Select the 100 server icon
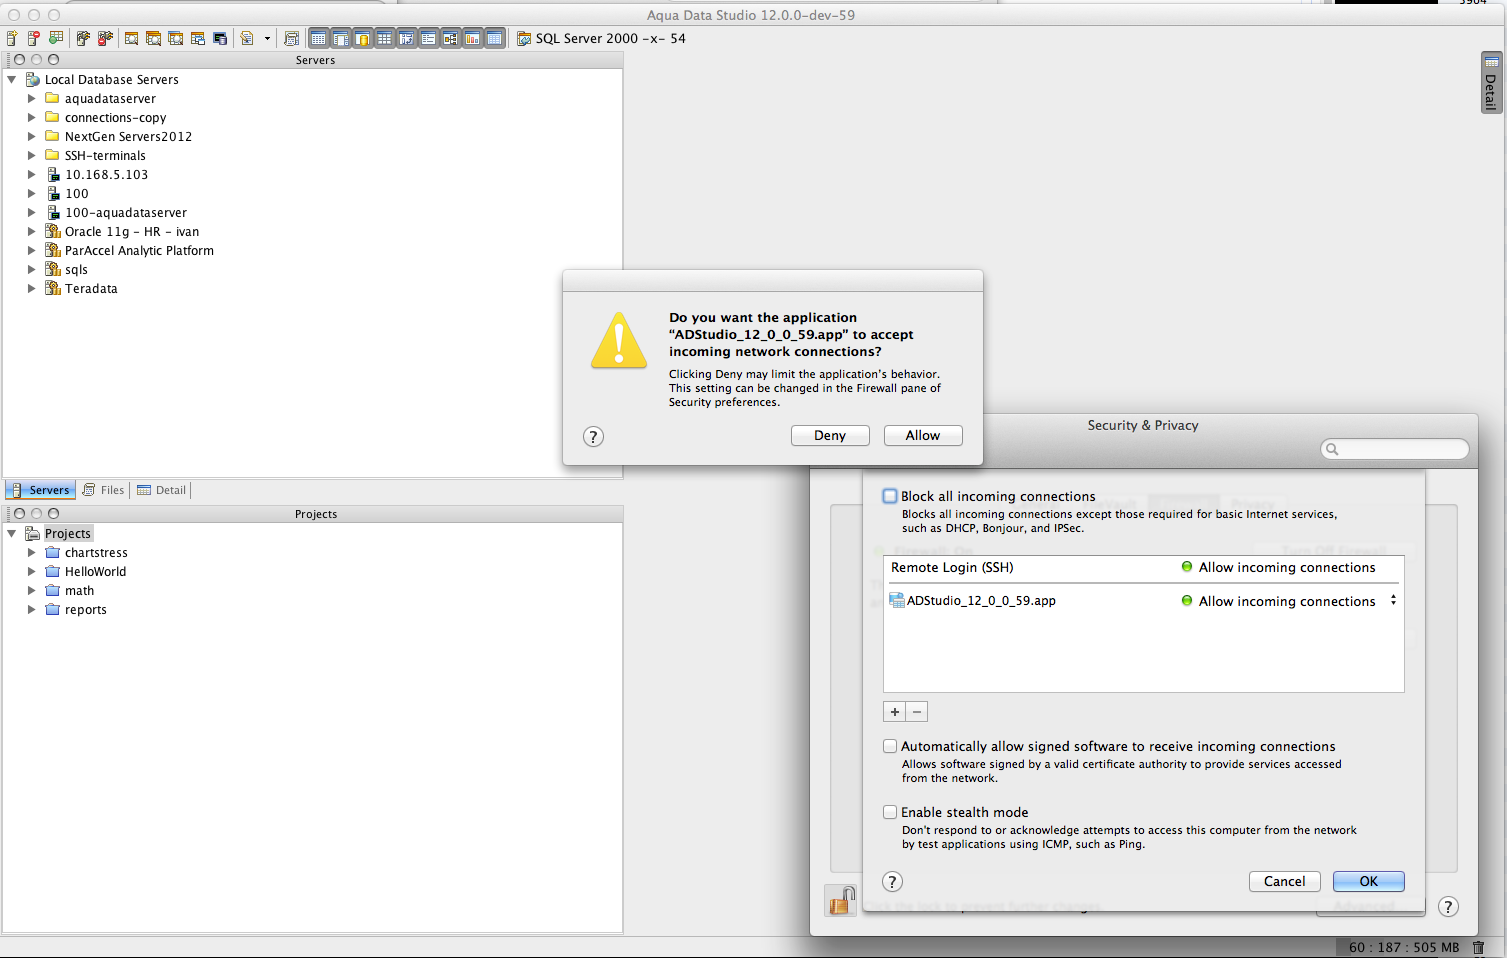 coord(53,193)
